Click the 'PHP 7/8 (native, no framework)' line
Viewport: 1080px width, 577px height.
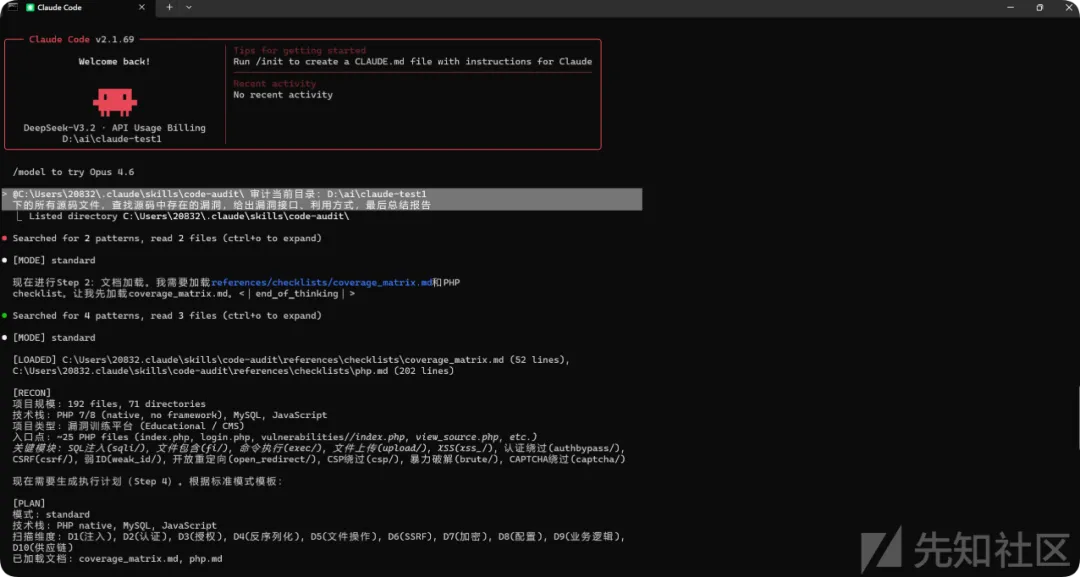click(169, 415)
